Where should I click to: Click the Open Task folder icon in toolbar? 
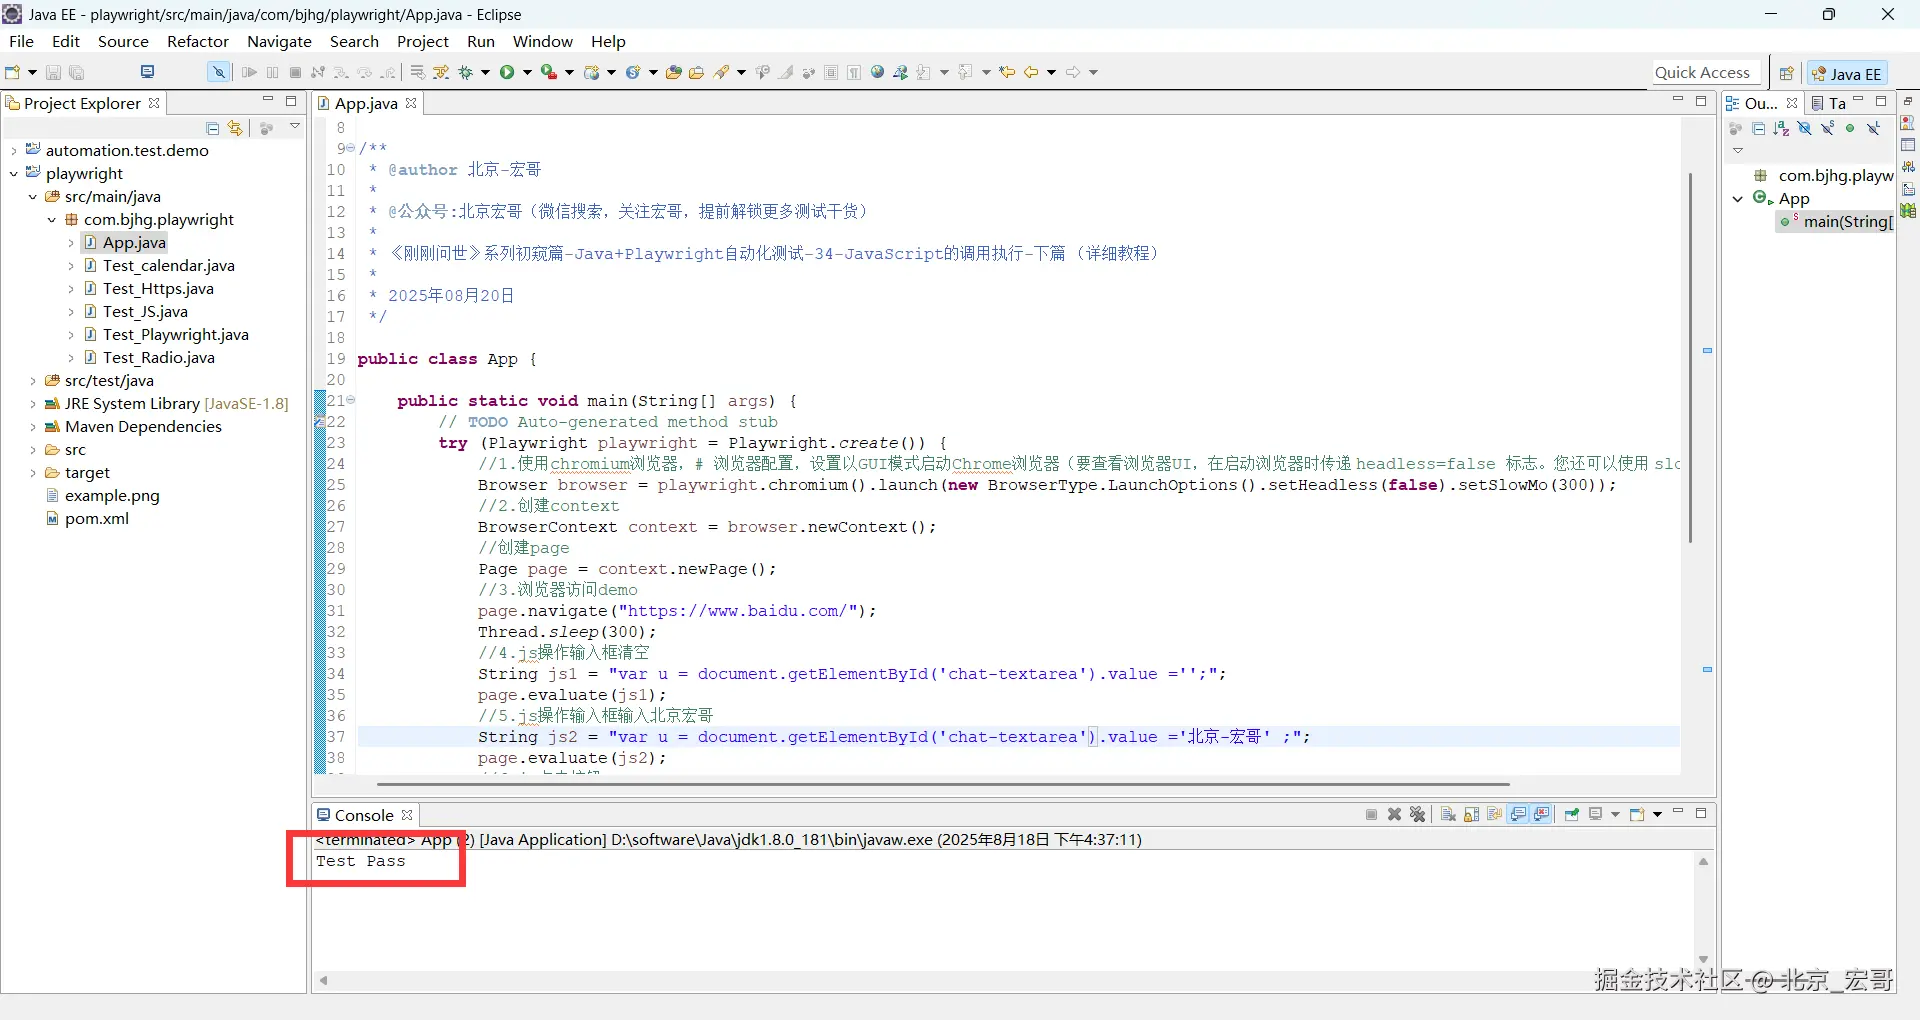[697, 72]
